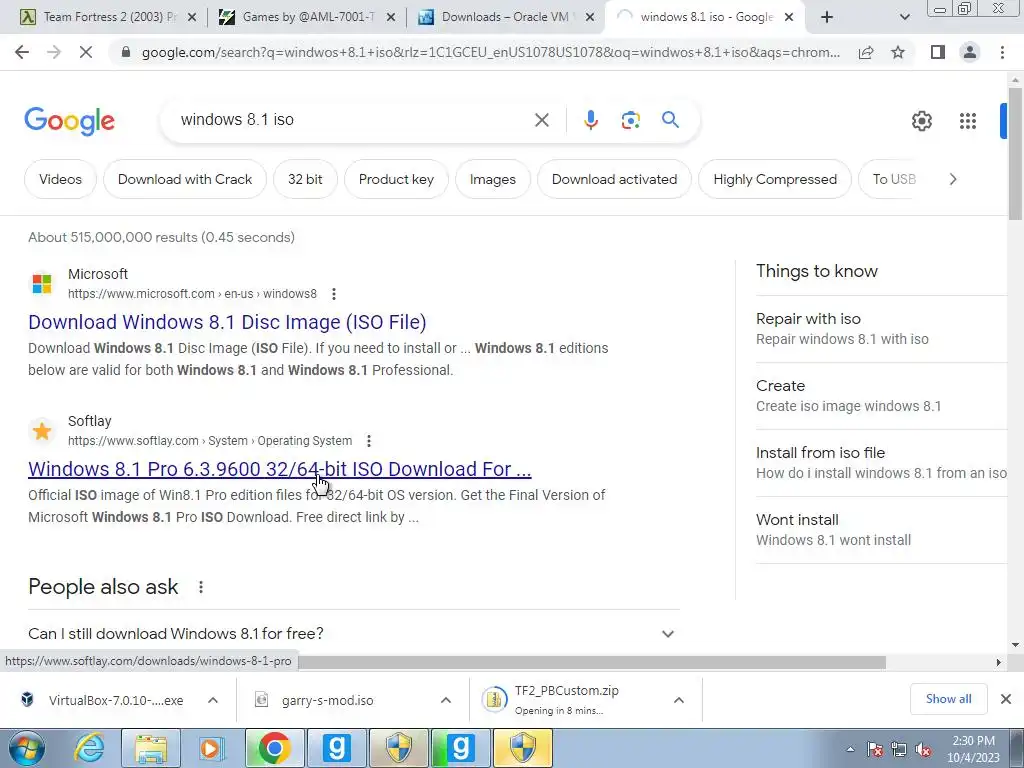Close the Team Fortress 2 tab

click(x=192, y=18)
